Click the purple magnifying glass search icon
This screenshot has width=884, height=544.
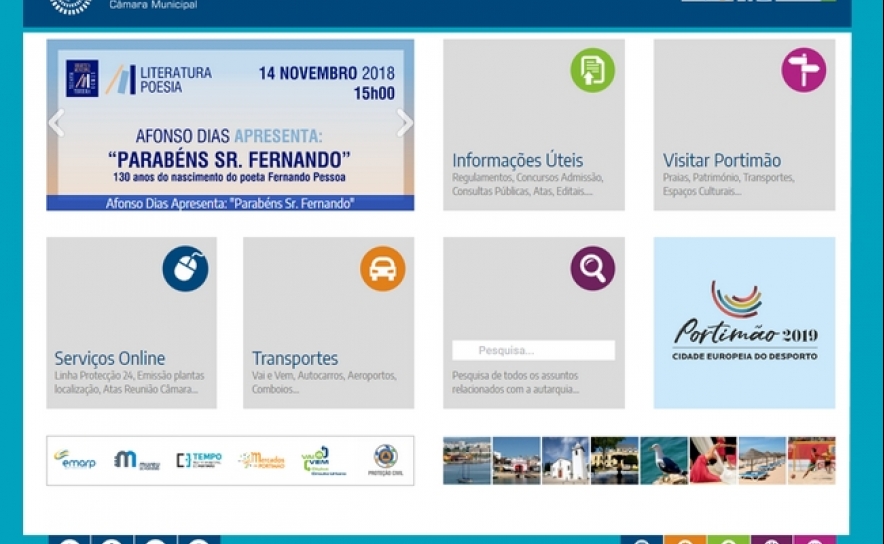click(x=593, y=268)
